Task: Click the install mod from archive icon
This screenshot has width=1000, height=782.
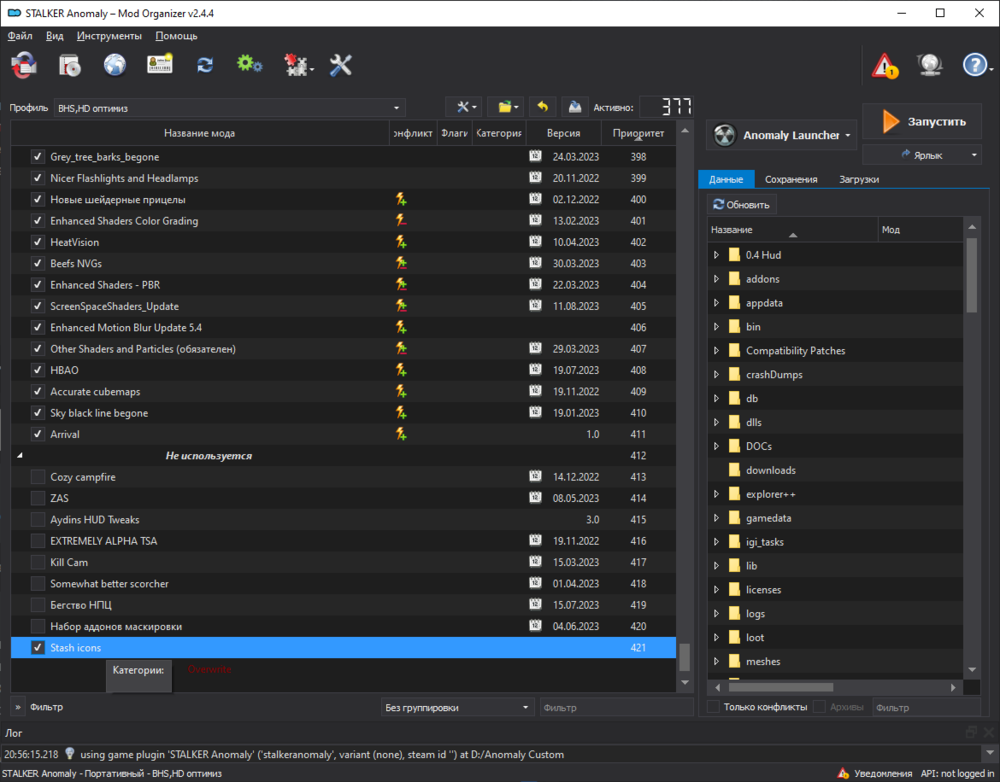Action: click(x=69, y=65)
